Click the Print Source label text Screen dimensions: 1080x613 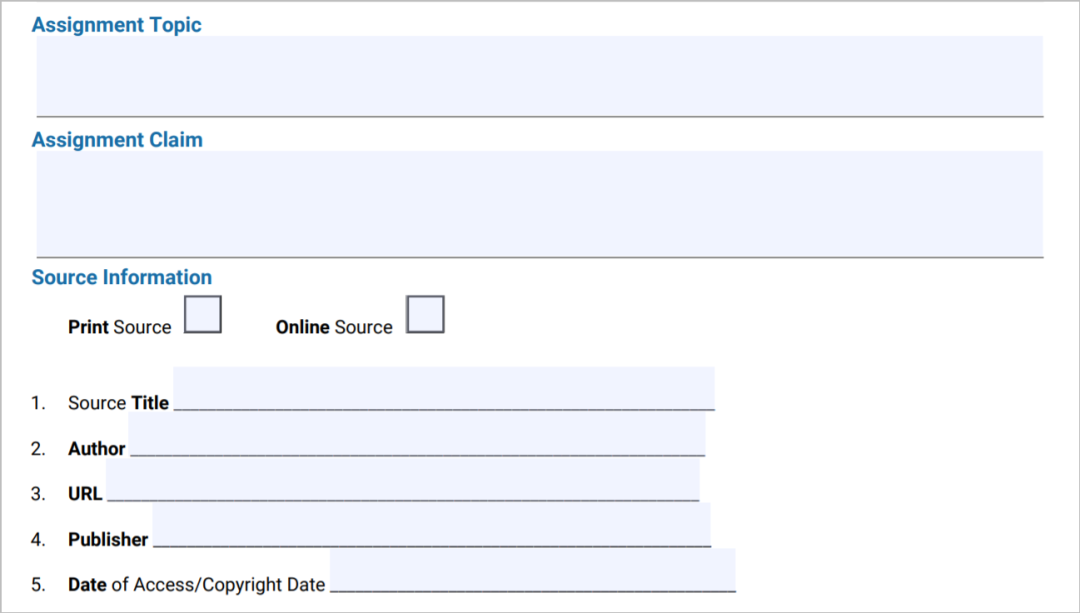[x=119, y=327]
